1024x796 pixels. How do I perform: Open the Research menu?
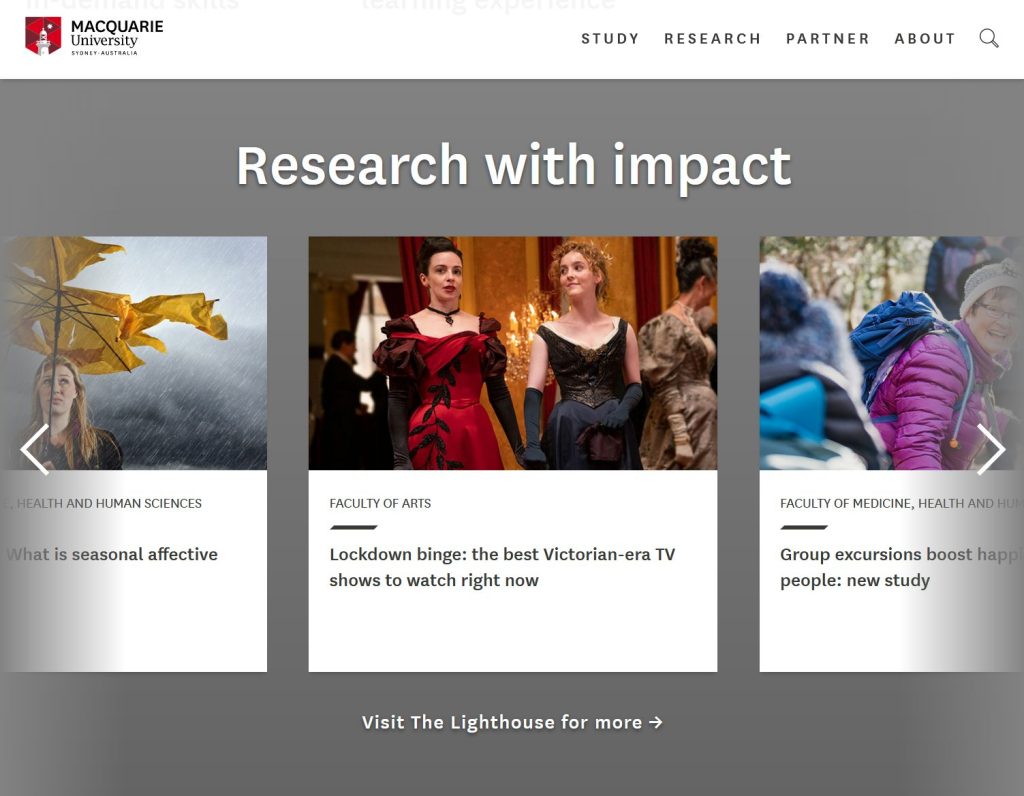pos(712,39)
